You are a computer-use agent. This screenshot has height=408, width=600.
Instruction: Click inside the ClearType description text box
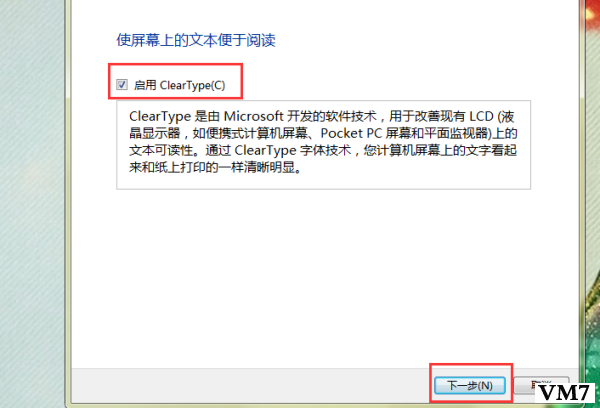pos(323,145)
